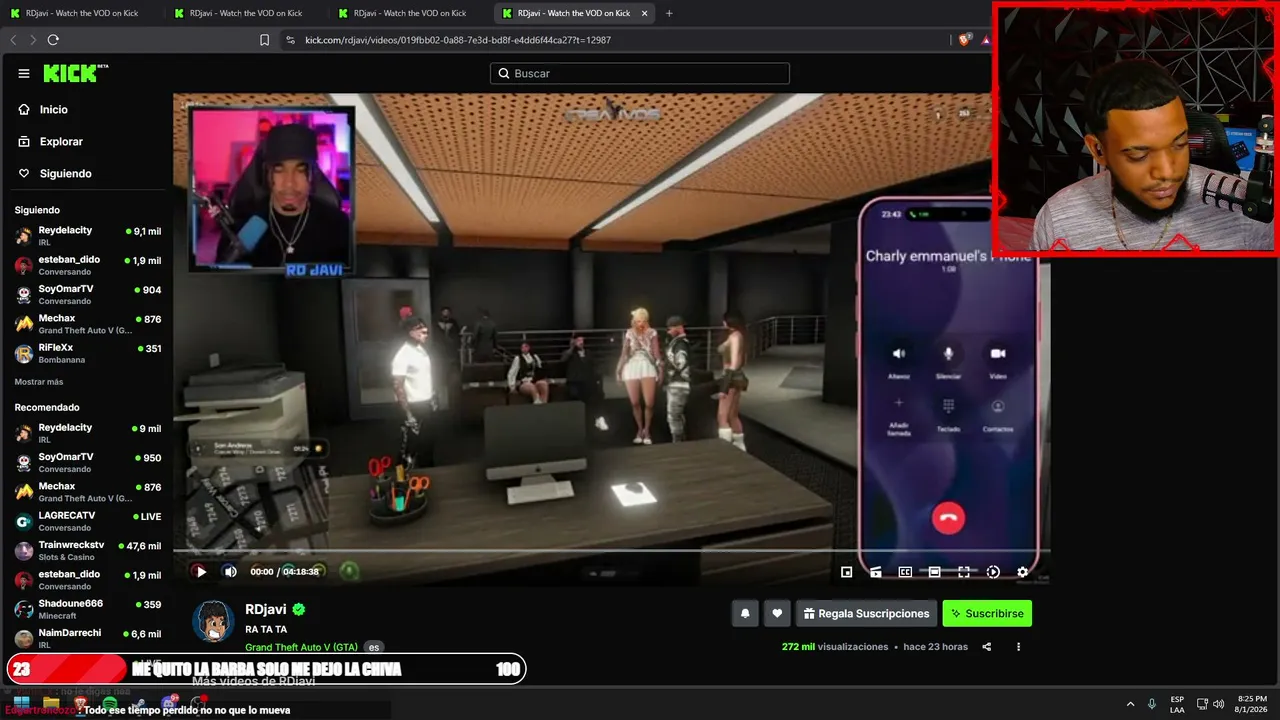Mute the video player volume
The height and width of the screenshot is (720, 1280).
coord(230,572)
